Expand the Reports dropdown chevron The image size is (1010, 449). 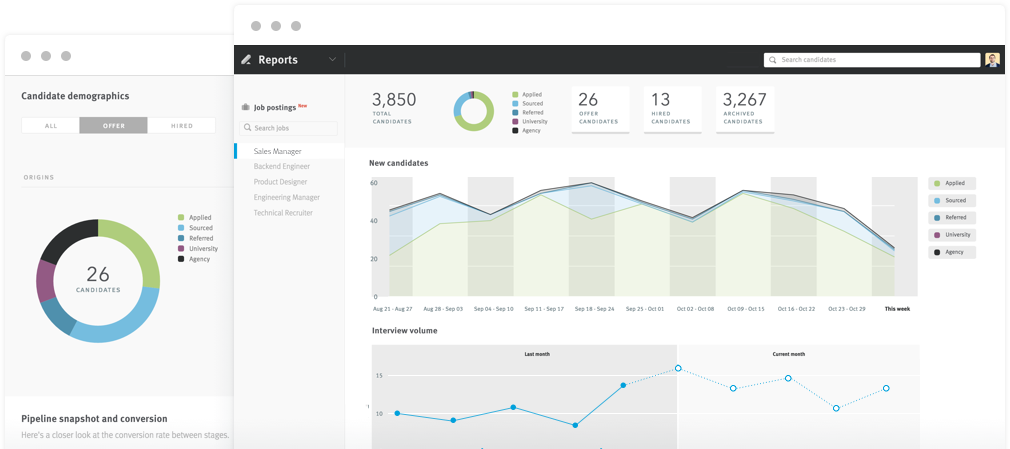332,59
